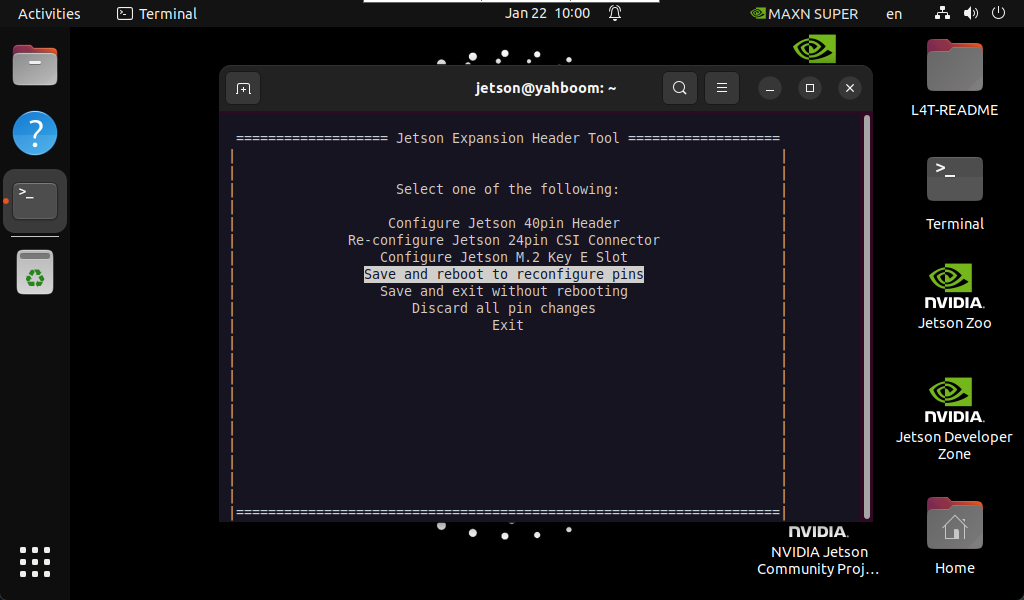Open the Home folder on desktop
The image size is (1024, 600).
coord(954,535)
